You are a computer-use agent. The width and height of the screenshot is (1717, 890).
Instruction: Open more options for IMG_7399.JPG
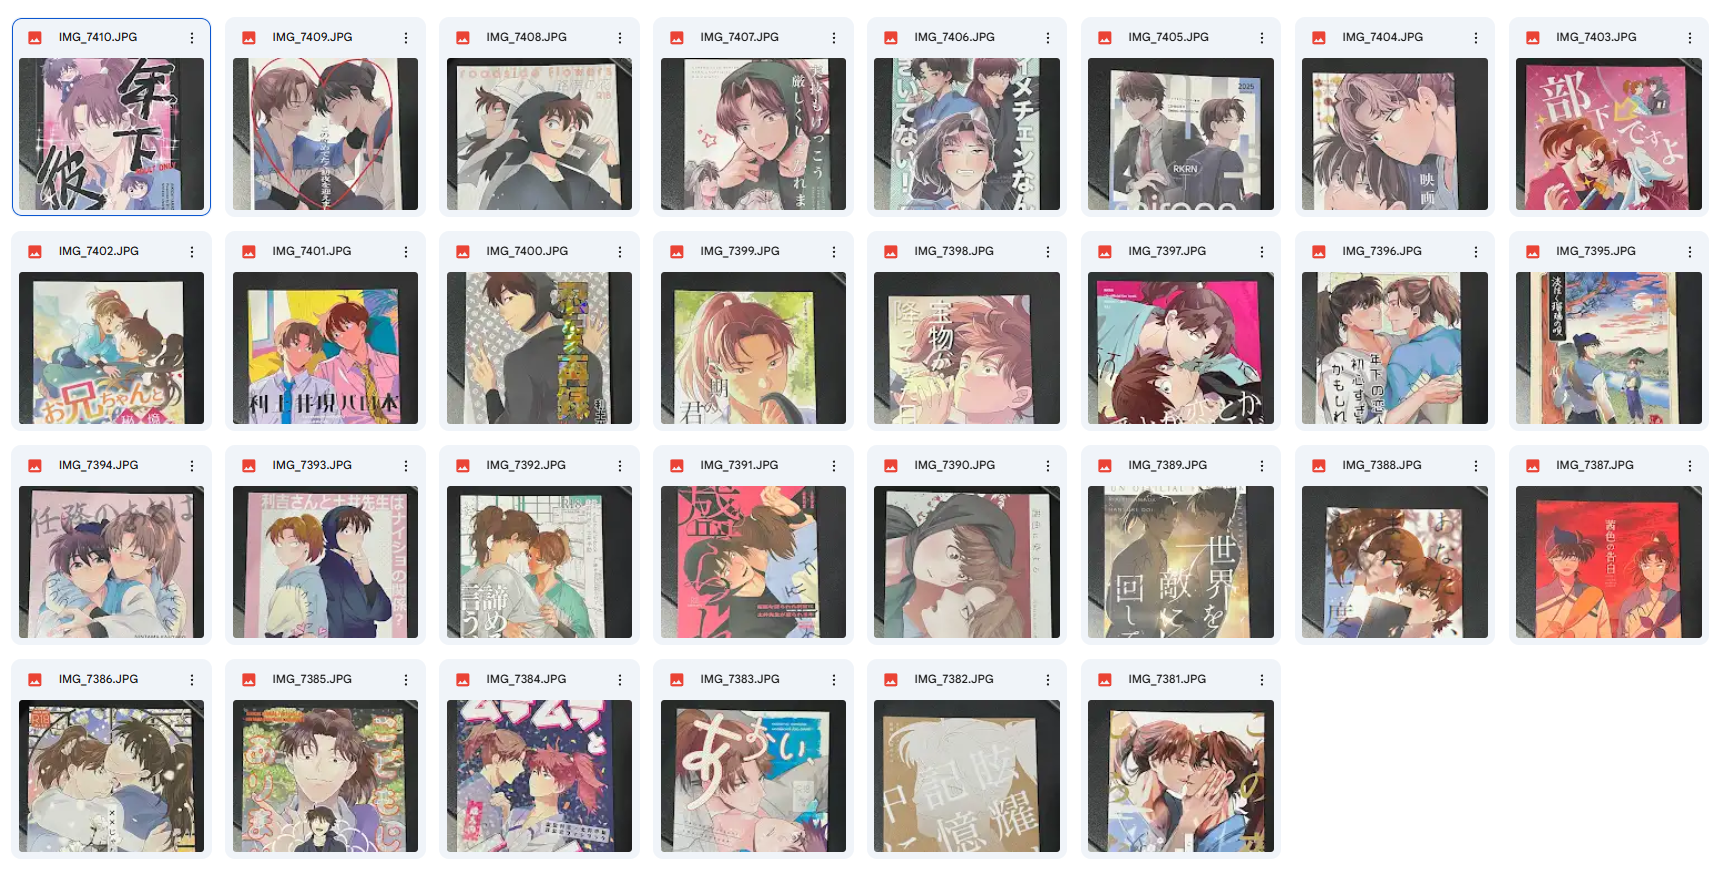point(834,252)
